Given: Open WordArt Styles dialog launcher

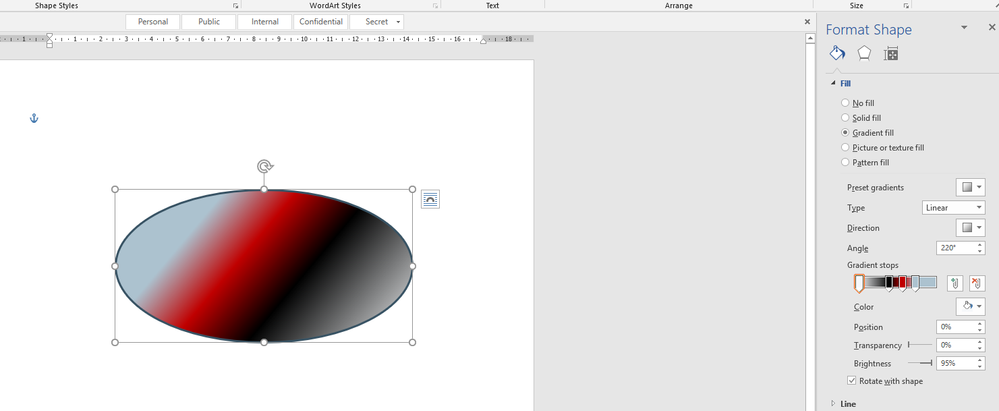Looking at the screenshot, I should point(436,6).
